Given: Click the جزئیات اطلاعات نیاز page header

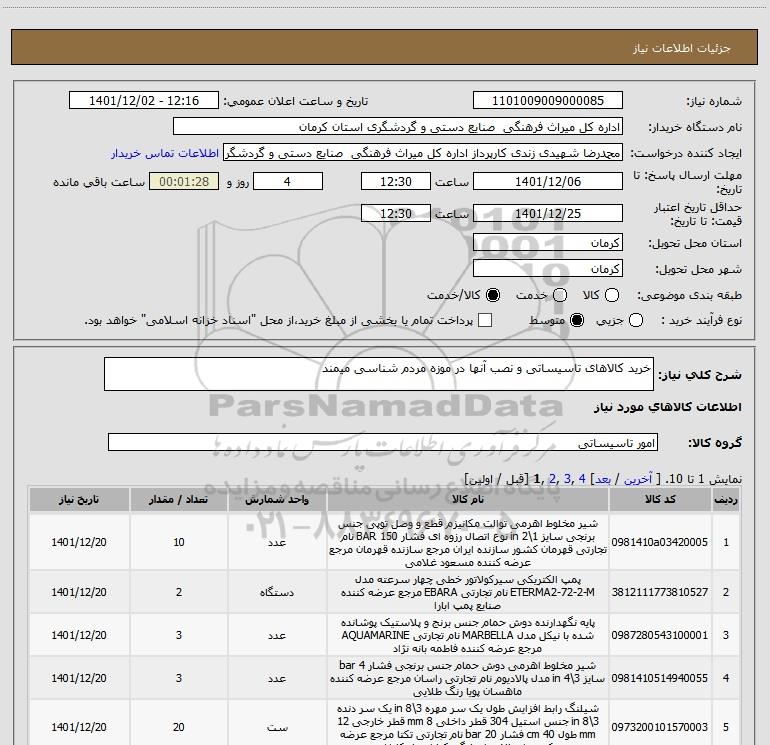Looking at the screenshot, I should (682, 48).
